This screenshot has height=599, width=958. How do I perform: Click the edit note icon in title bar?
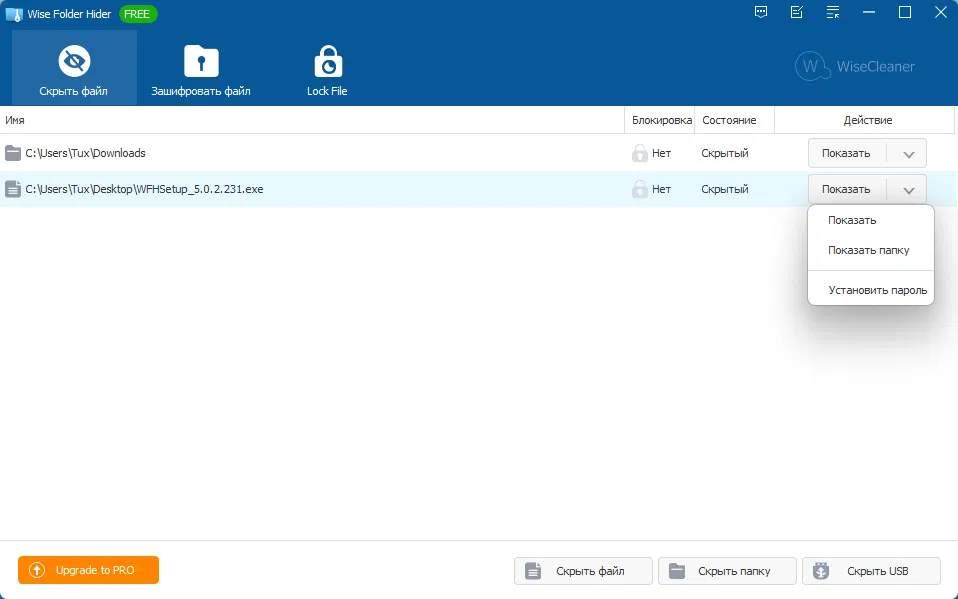[797, 12]
